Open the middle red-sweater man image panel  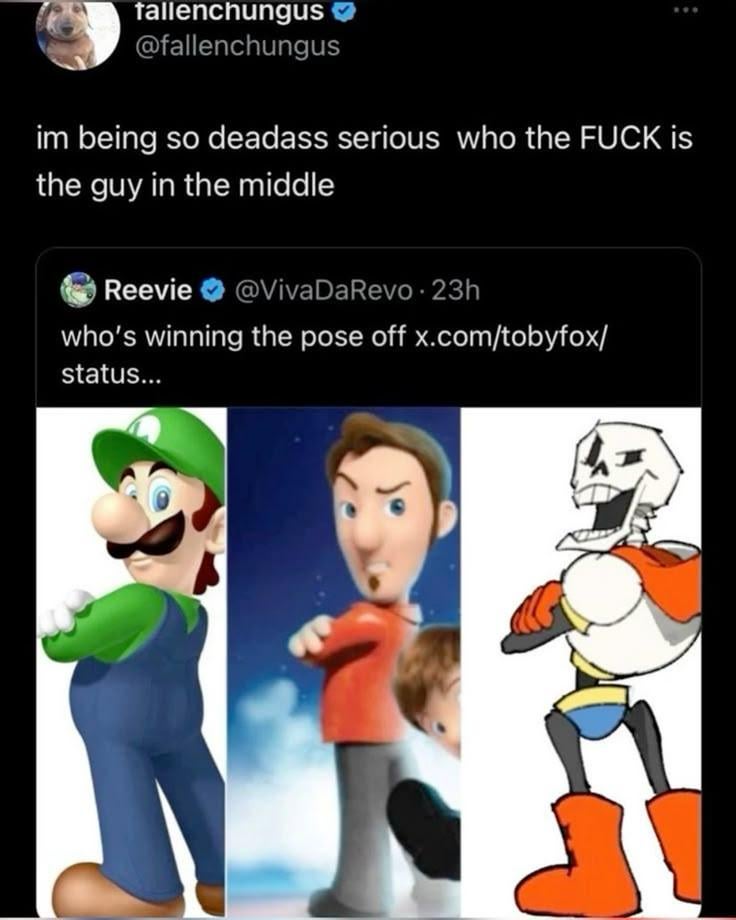point(343,660)
